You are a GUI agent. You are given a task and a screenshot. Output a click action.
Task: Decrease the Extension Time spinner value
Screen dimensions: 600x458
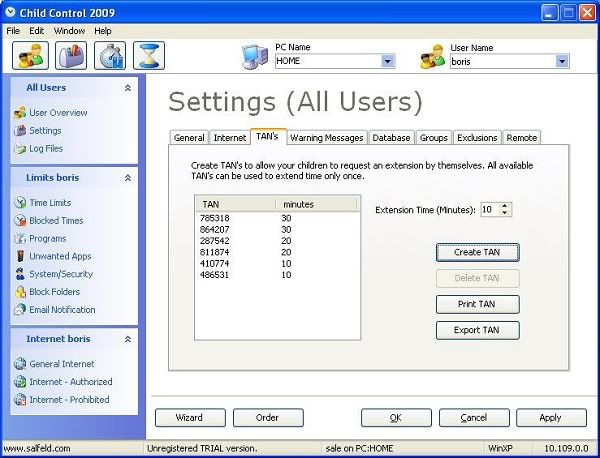[x=505, y=212]
